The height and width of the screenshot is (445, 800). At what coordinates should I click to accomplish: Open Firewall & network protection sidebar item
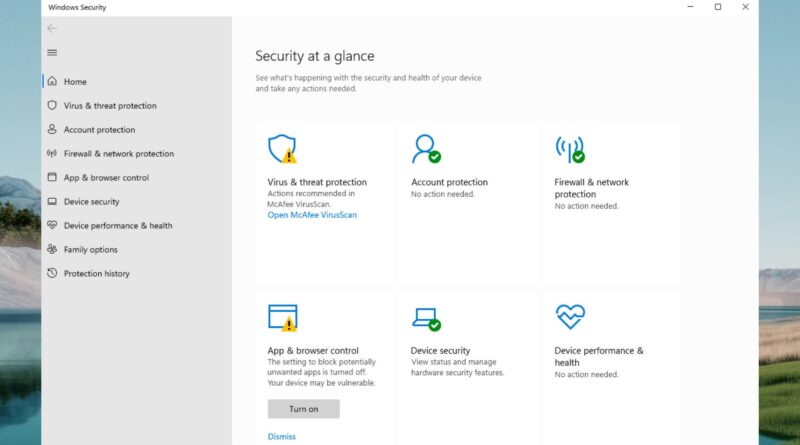pyautogui.click(x=118, y=154)
